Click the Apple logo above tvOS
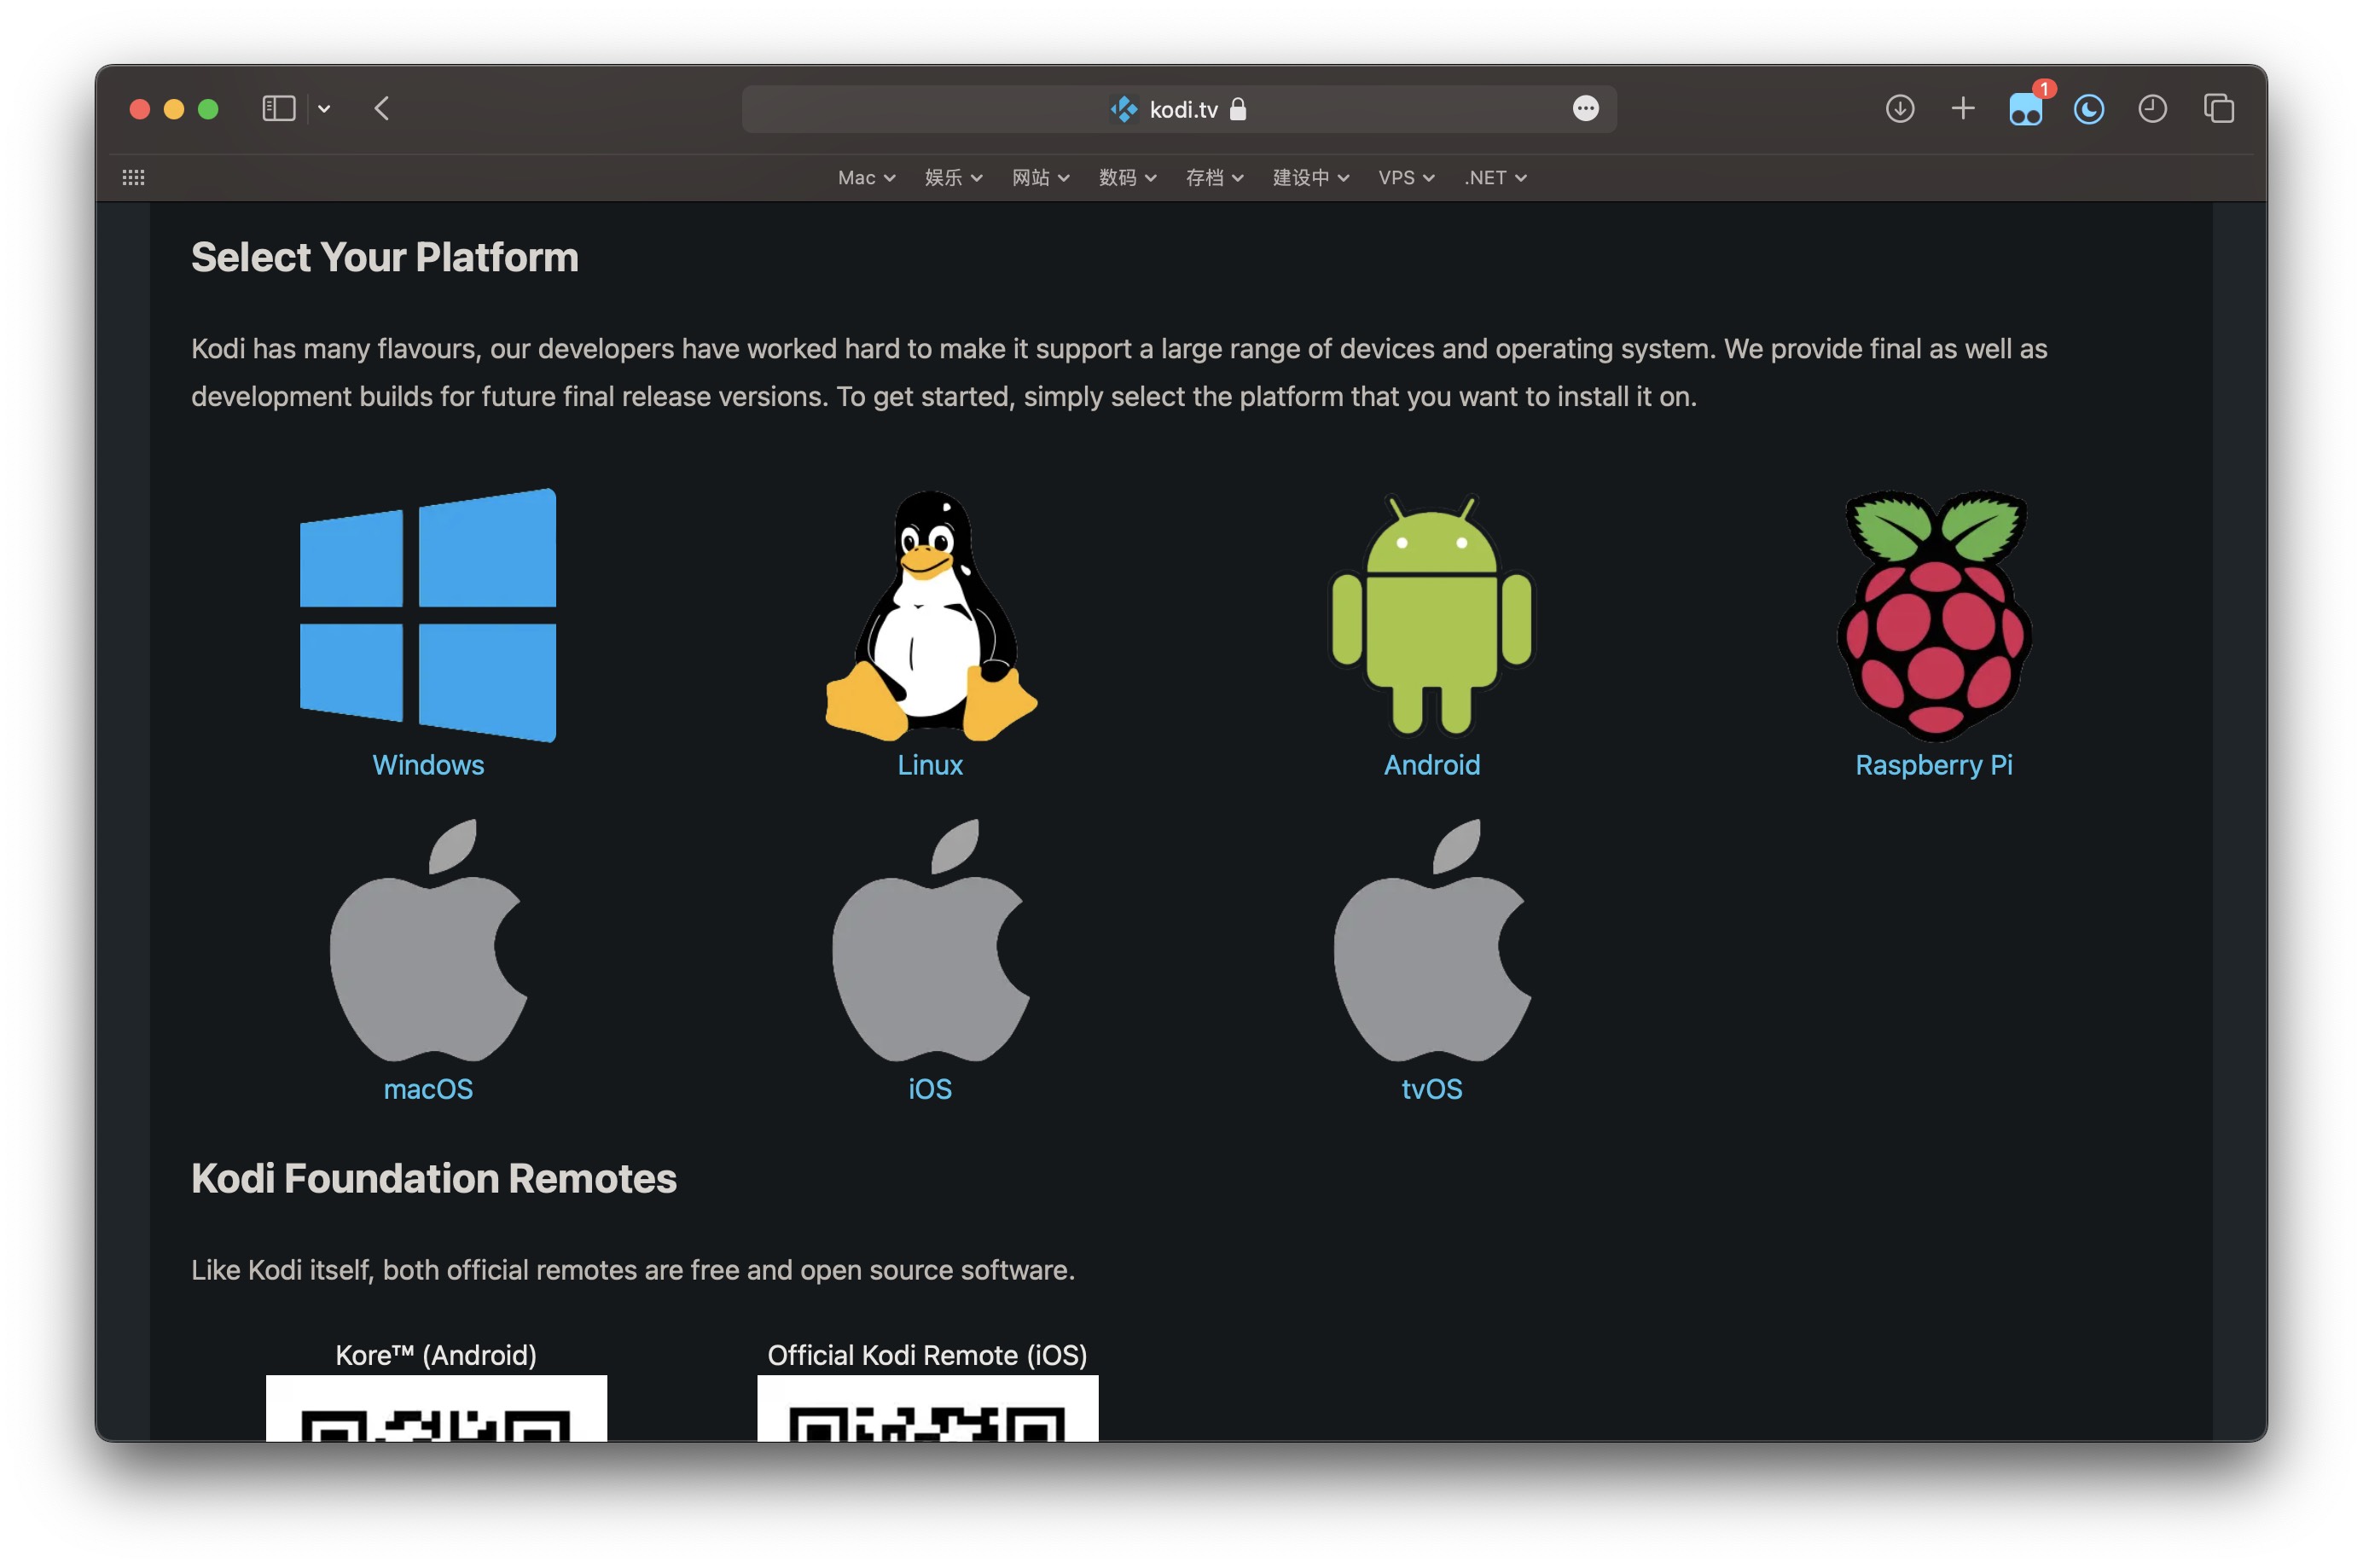 click(x=1431, y=940)
